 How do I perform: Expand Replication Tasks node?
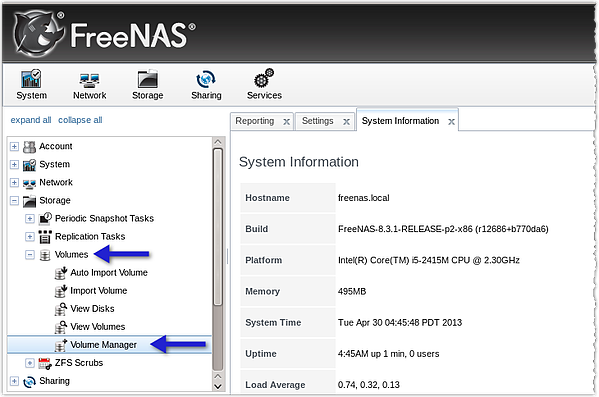click(x=30, y=237)
